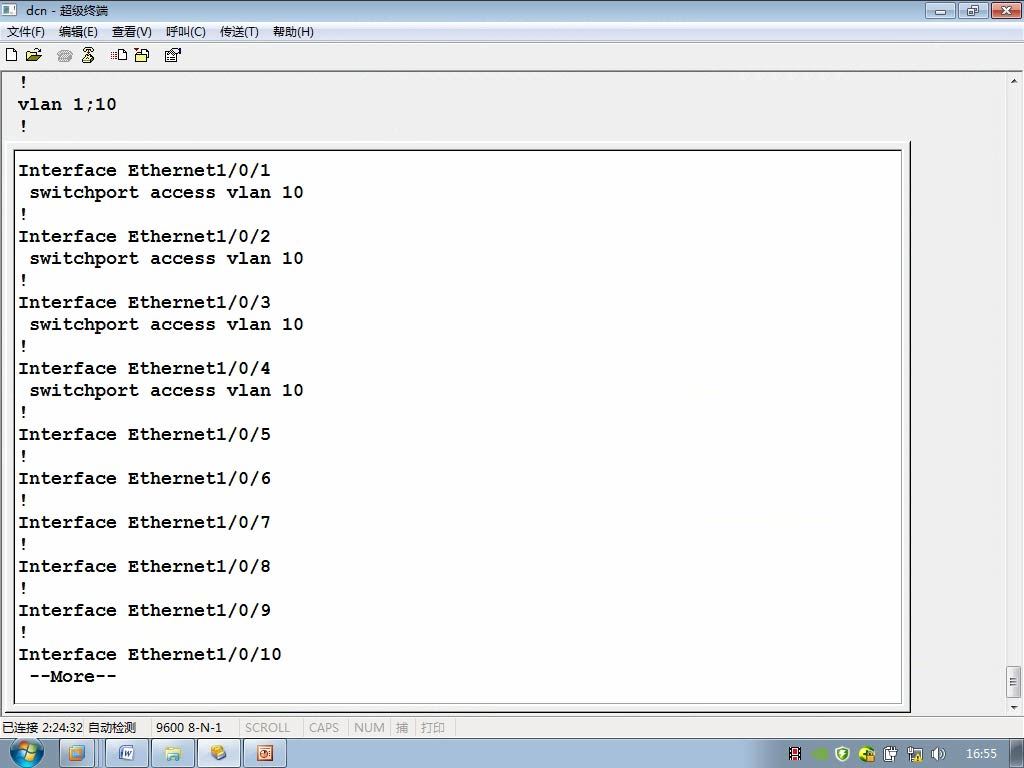Click the green shield tray icon
1024x768 pixels.
[x=842, y=754]
